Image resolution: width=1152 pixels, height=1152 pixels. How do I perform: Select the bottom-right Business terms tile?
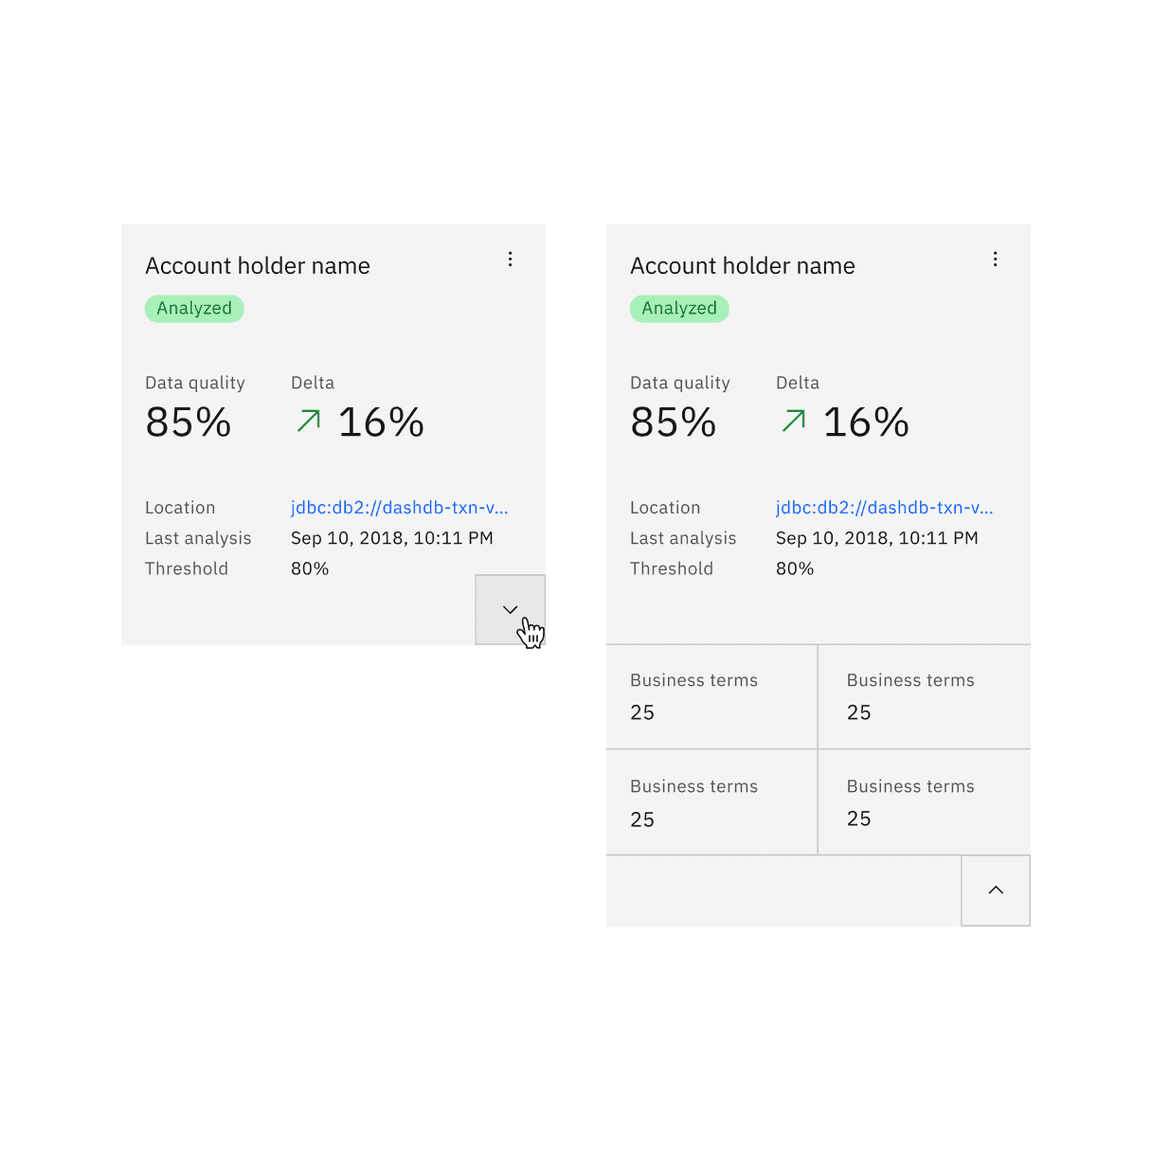point(924,802)
